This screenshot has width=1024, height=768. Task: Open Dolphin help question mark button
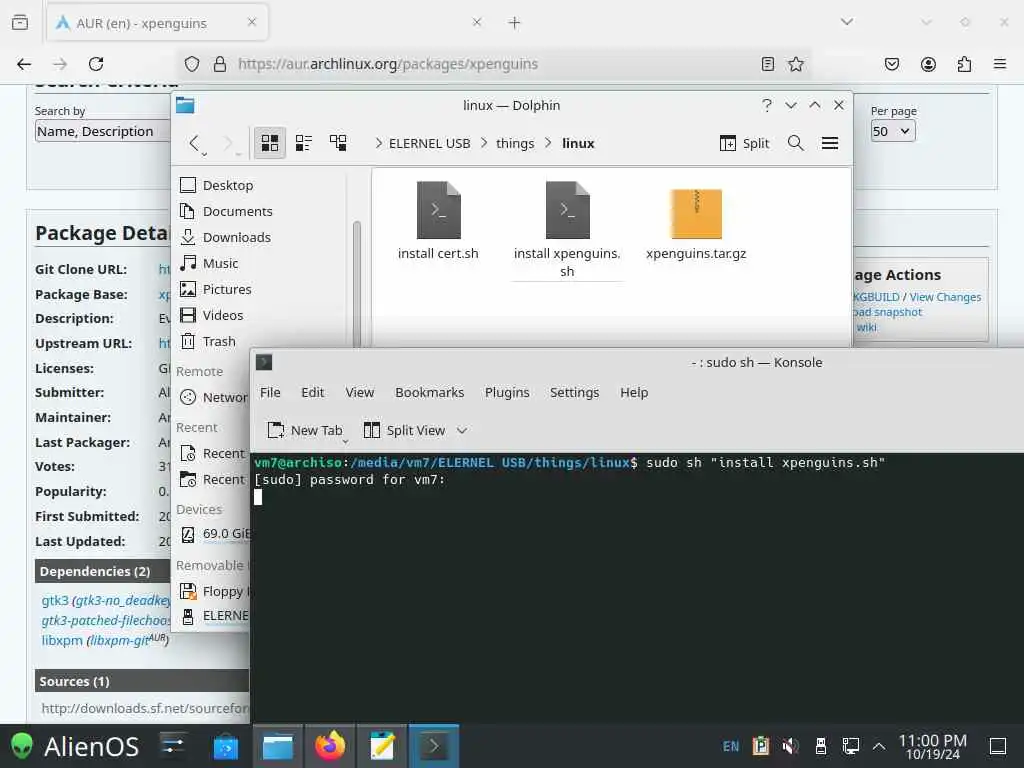pos(767,105)
